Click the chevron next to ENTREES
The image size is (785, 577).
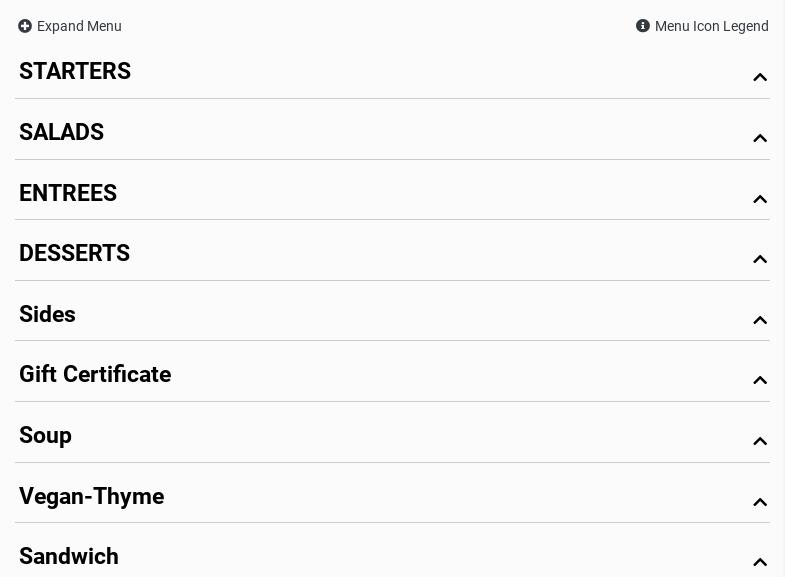pyautogui.click(x=760, y=199)
